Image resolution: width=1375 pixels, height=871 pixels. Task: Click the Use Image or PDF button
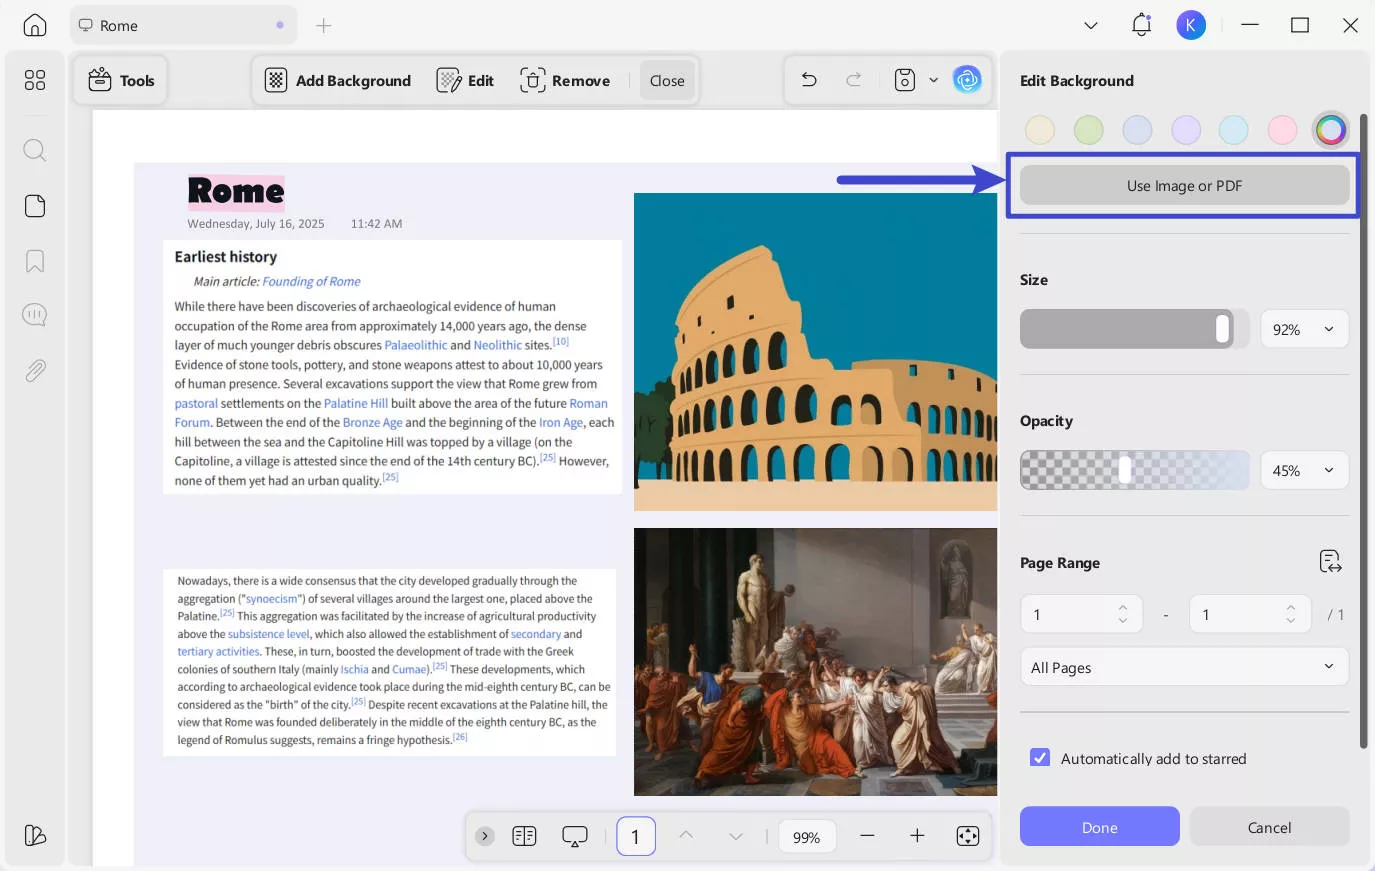tap(1184, 186)
